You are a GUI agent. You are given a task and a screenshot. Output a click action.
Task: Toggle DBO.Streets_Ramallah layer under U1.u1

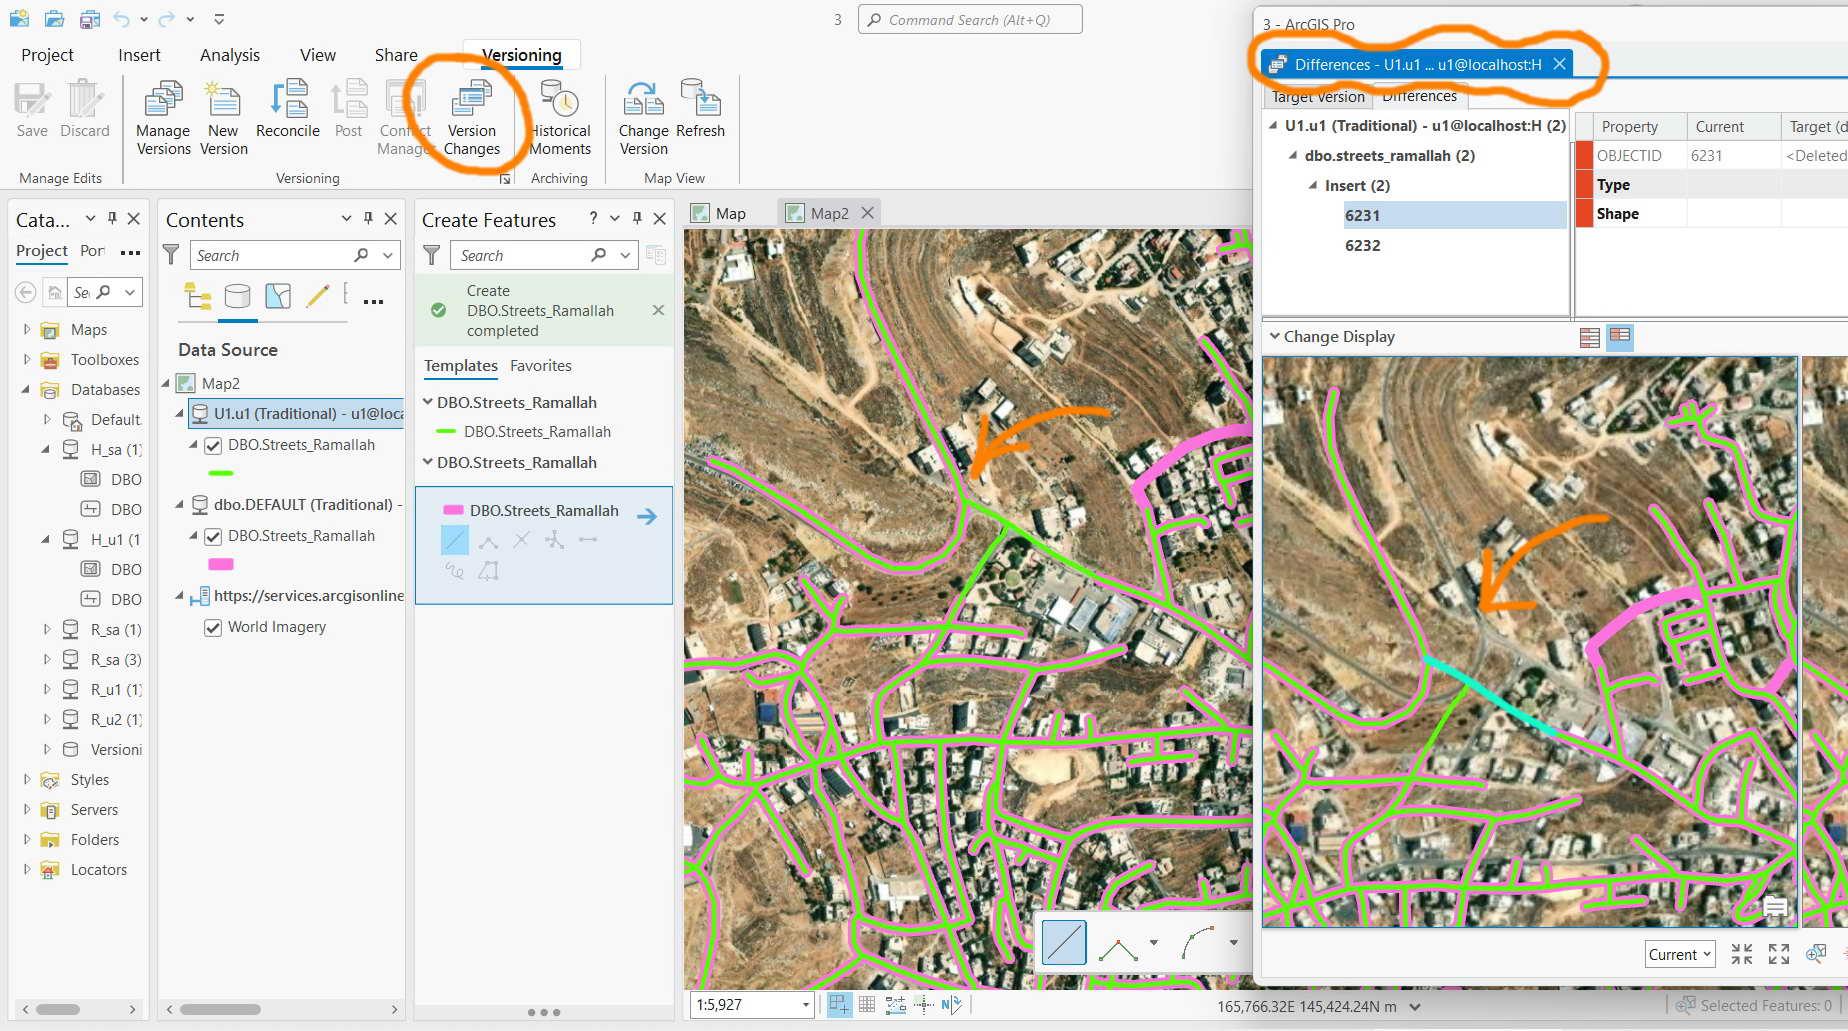pos(213,446)
